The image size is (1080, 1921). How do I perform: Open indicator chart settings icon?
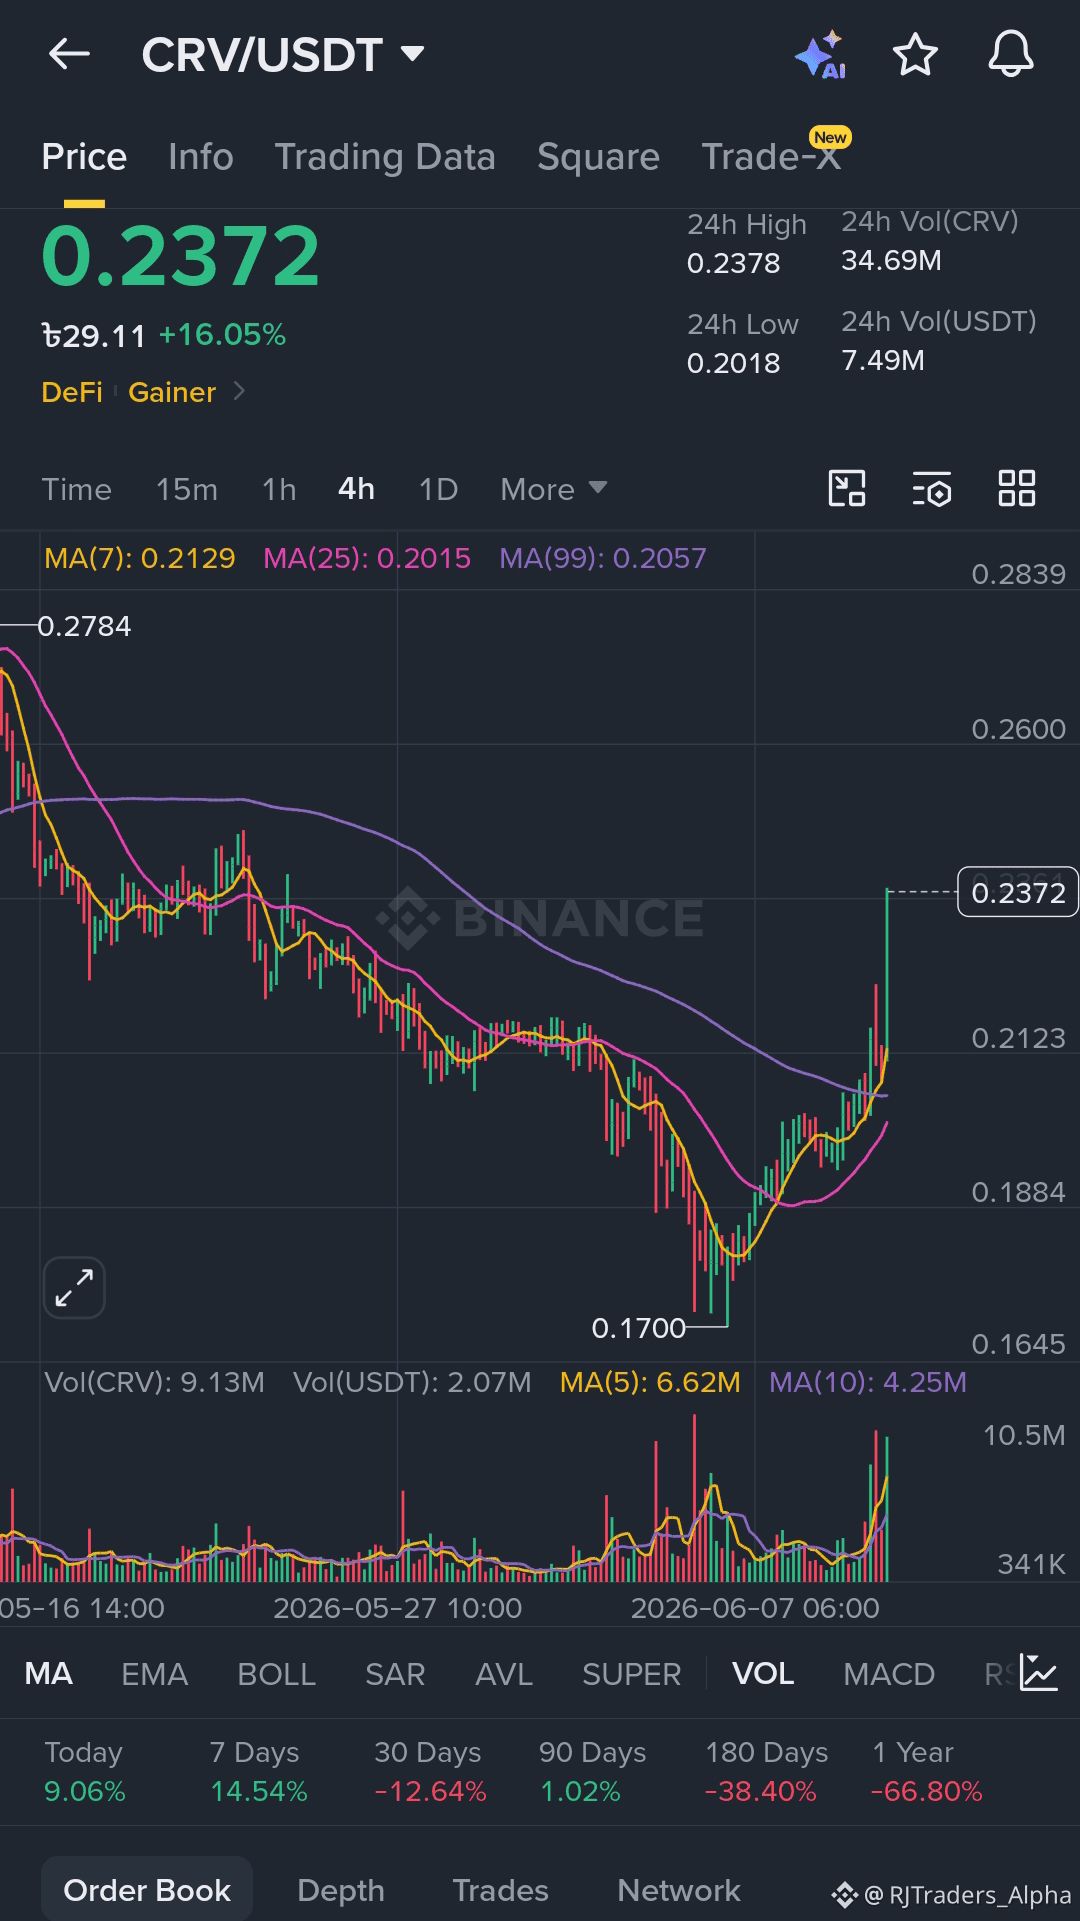(1039, 1673)
